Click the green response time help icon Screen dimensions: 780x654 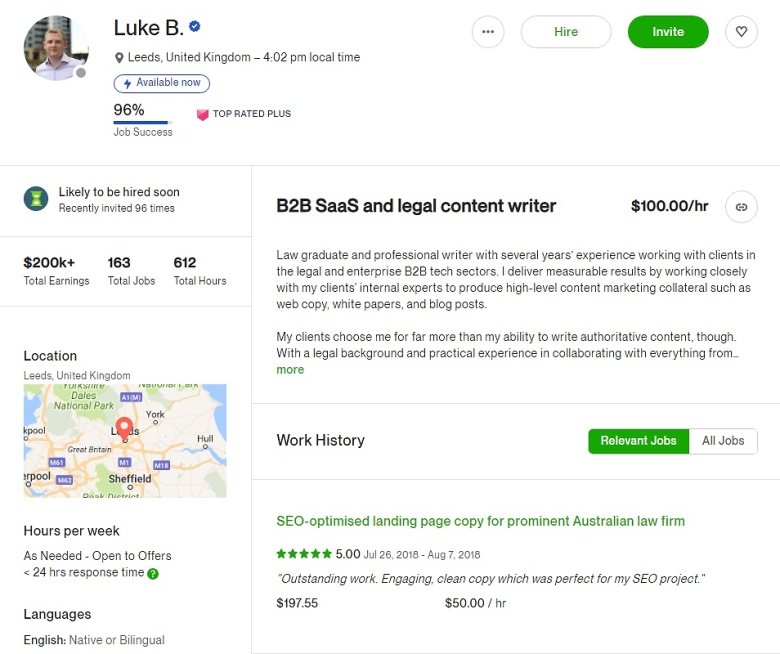tap(153, 573)
